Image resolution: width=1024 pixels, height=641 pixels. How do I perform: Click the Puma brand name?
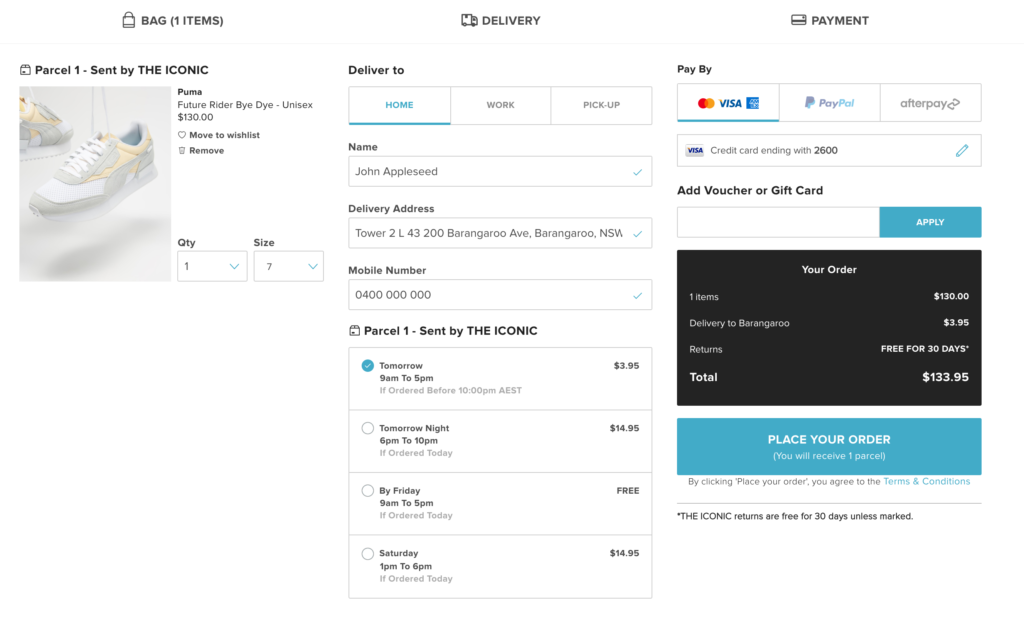[190, 92]
